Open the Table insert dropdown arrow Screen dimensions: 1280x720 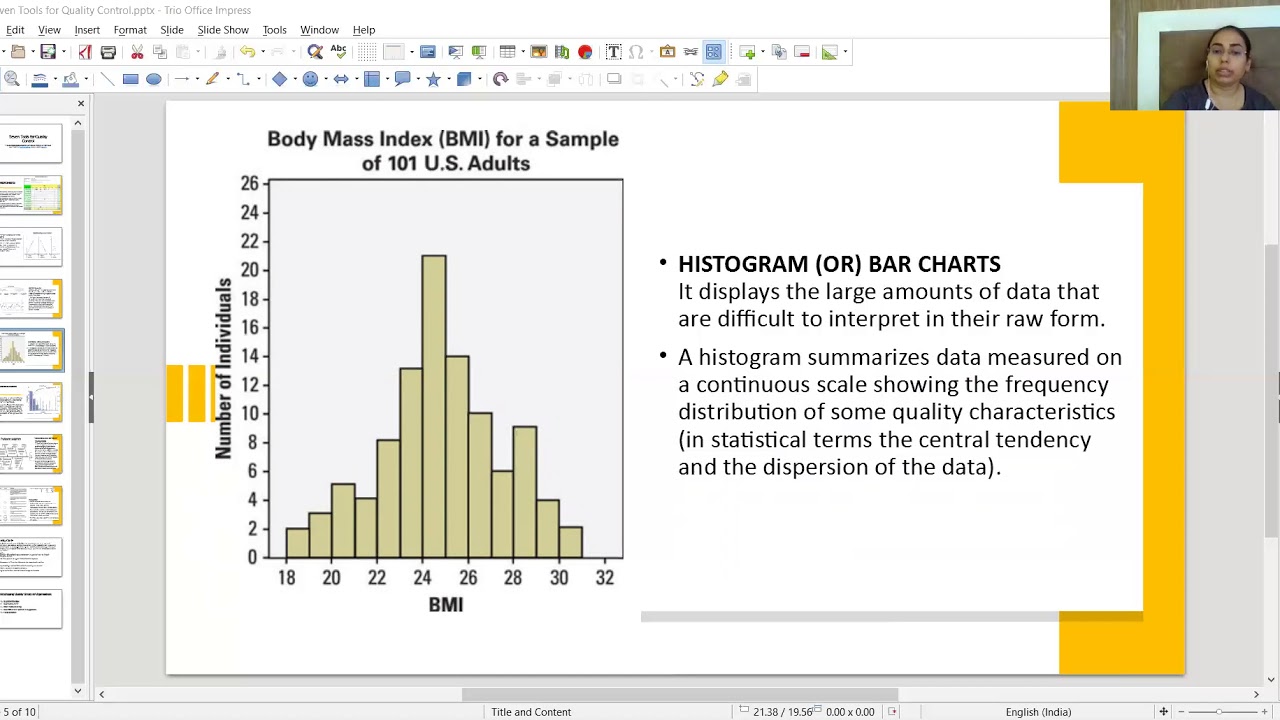[523, 52]
